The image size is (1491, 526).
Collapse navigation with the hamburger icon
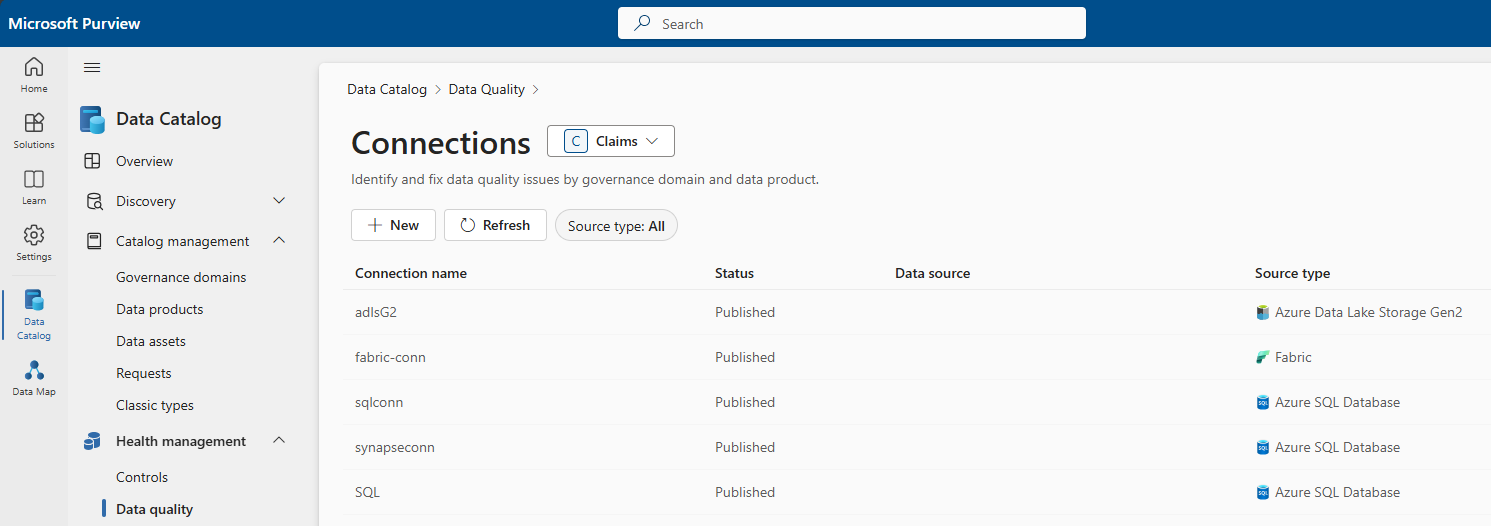point(92,67)
